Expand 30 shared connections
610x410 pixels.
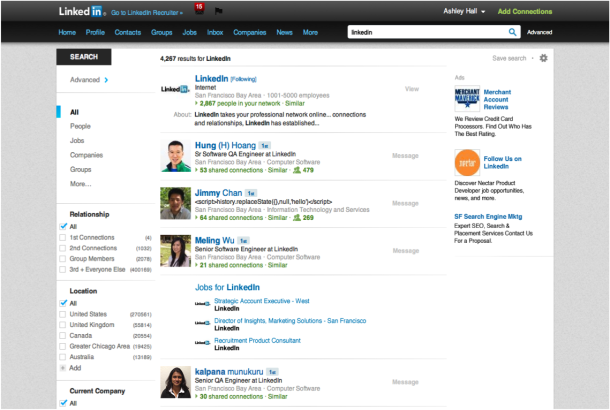(229, 396)
